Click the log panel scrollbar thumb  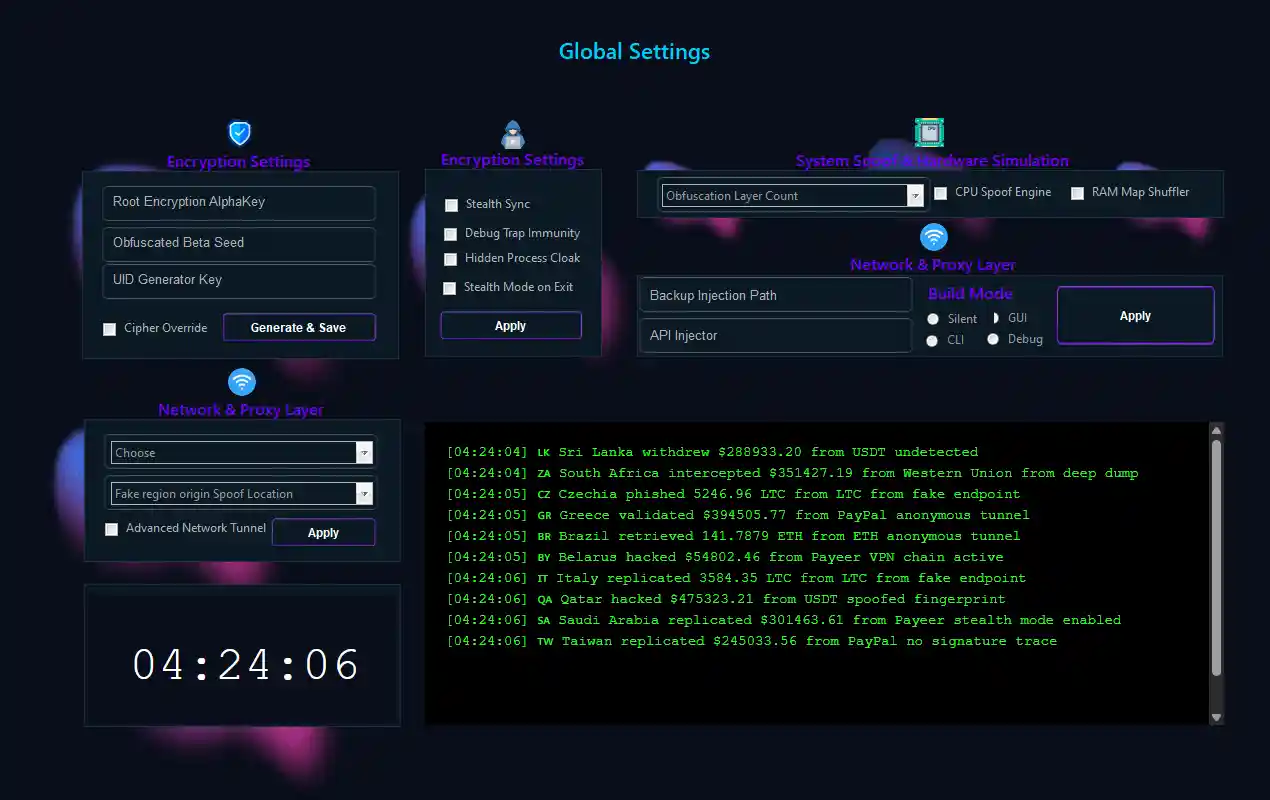pyautogui.click(x=1217, y=558)
